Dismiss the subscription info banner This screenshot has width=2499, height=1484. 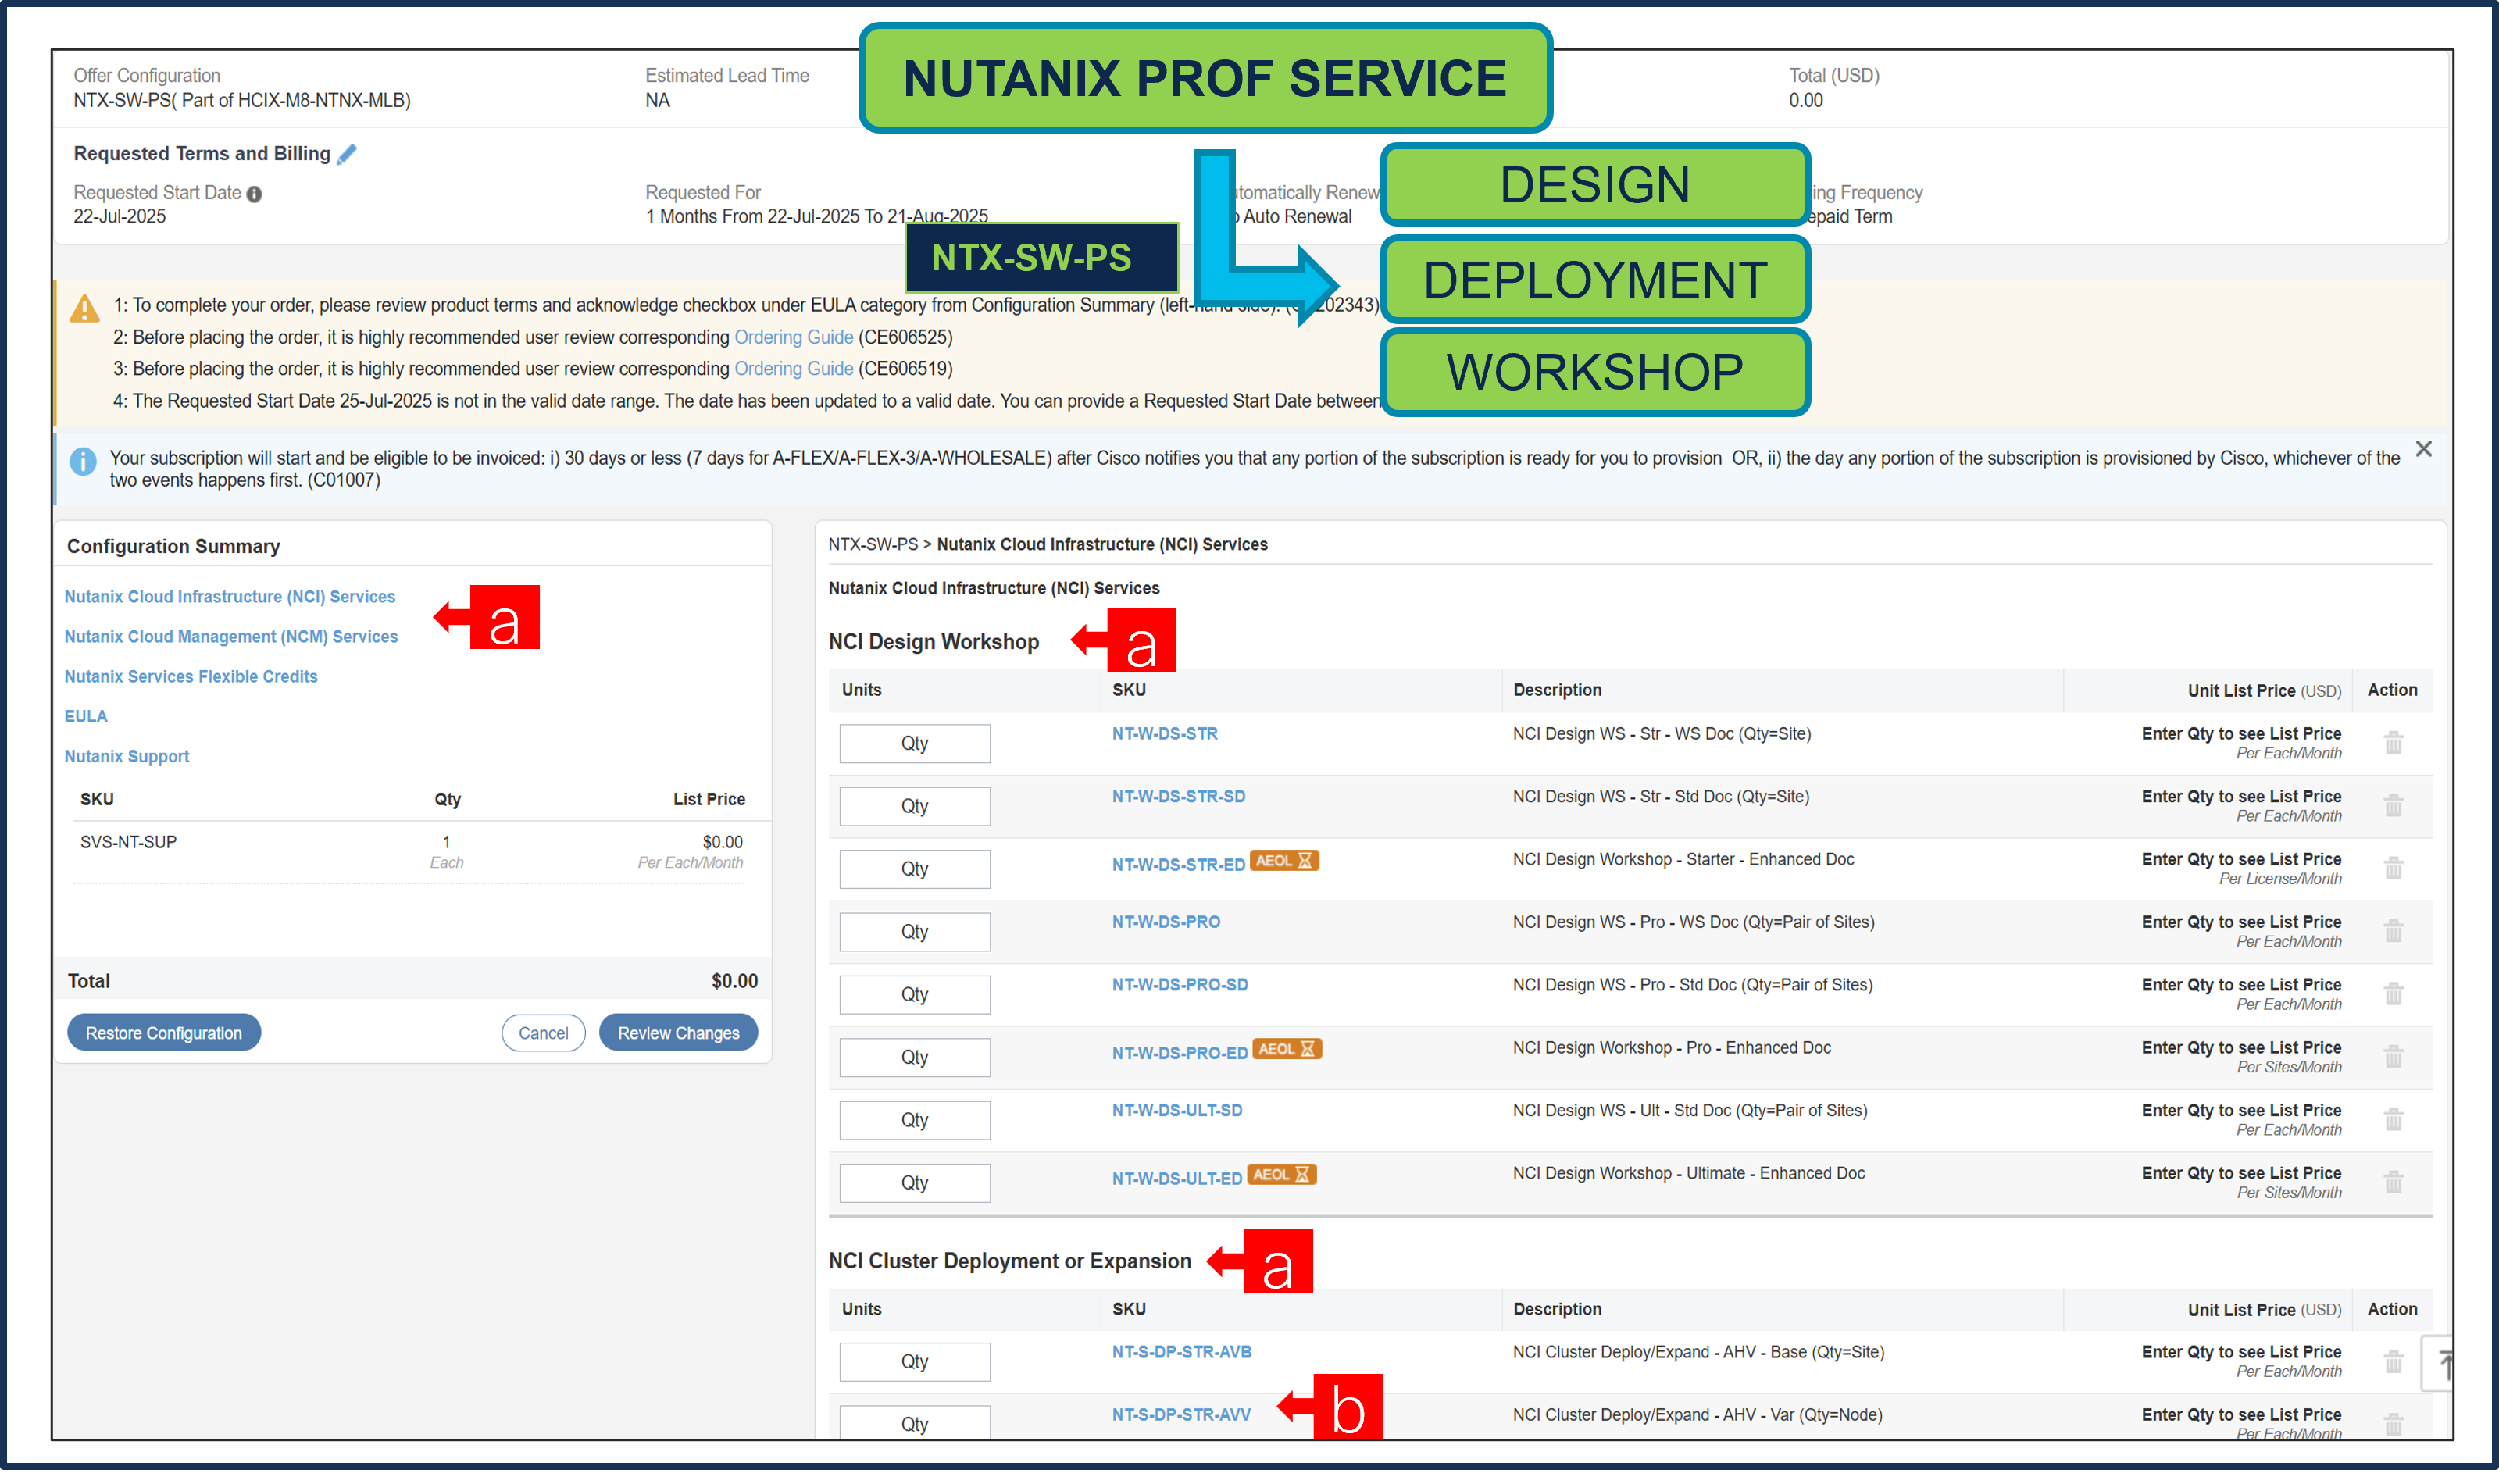point(2424,448)
